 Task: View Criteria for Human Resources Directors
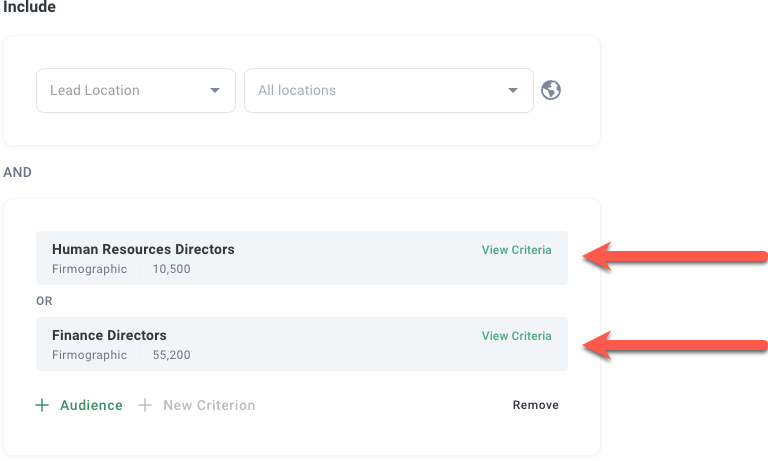coord(516,250)
